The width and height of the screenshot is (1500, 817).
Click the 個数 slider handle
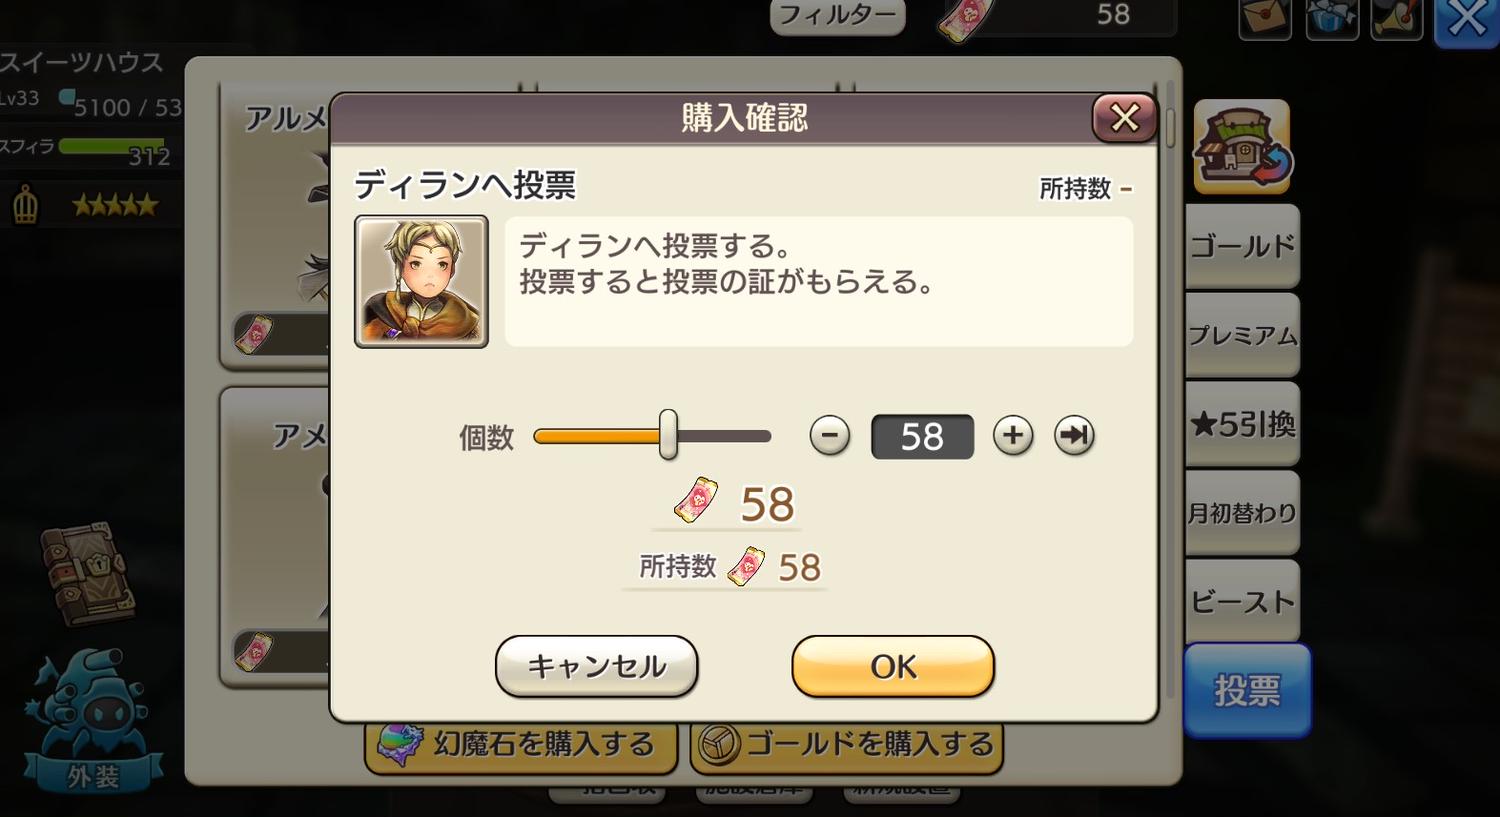pos(668,435)
